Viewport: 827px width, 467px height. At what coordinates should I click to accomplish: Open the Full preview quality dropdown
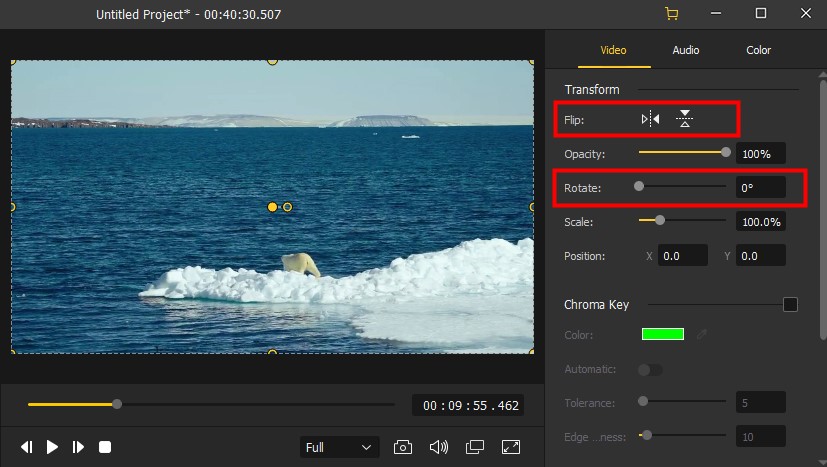[x=339, y=447]
